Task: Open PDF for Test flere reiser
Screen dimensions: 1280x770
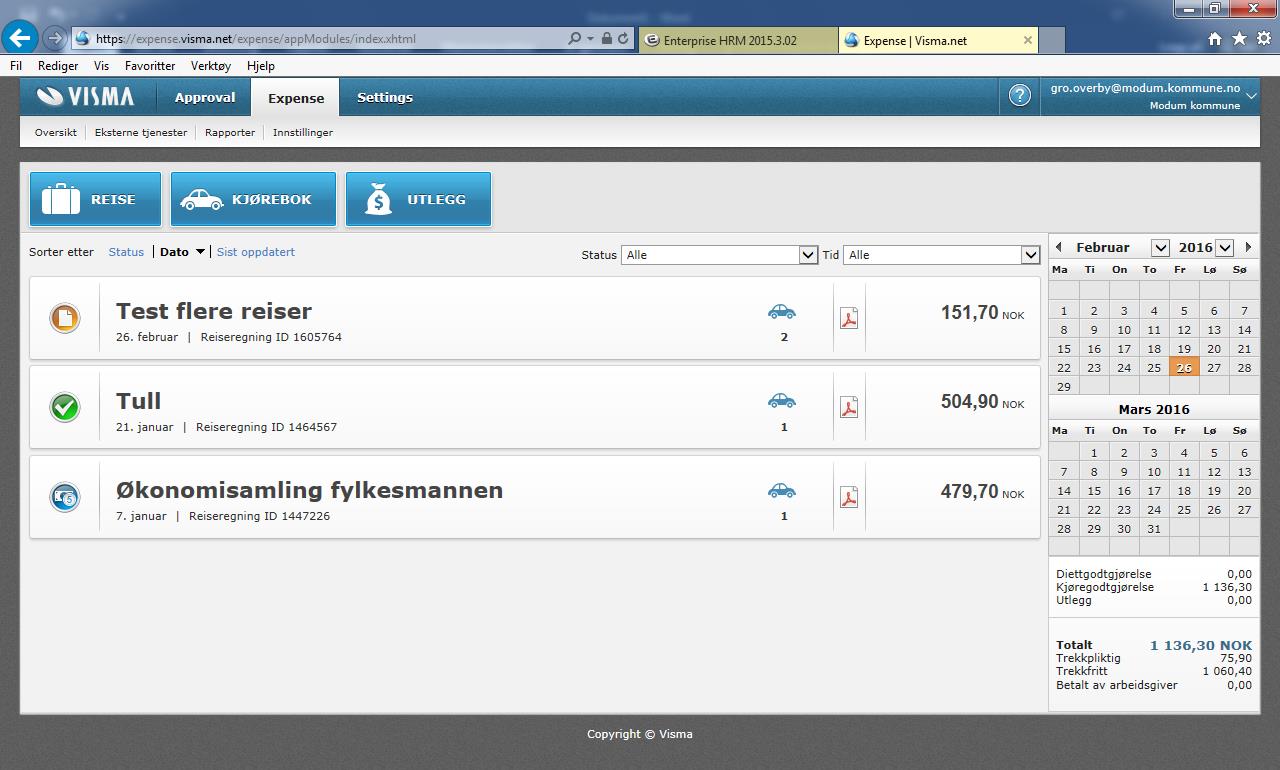Action: [x=849, y=318]
